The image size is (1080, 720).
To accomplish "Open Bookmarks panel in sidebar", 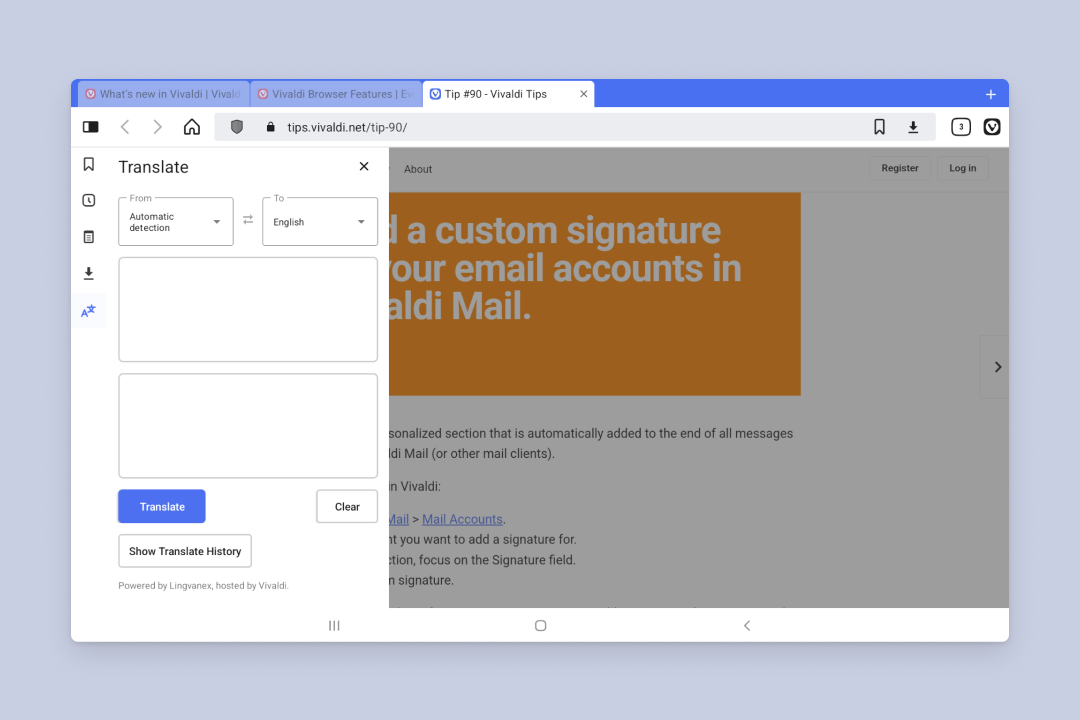I will (x=89, y=164).
